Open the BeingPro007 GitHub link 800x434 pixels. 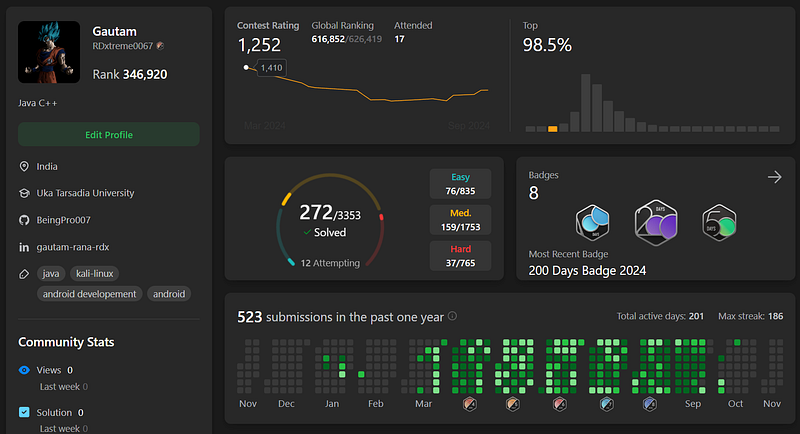coord(63,220)
